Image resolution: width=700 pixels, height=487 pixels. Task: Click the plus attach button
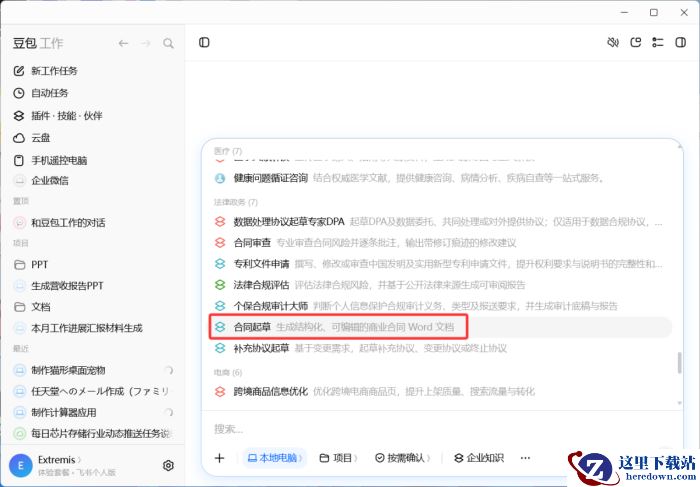[x=219, y=458]
